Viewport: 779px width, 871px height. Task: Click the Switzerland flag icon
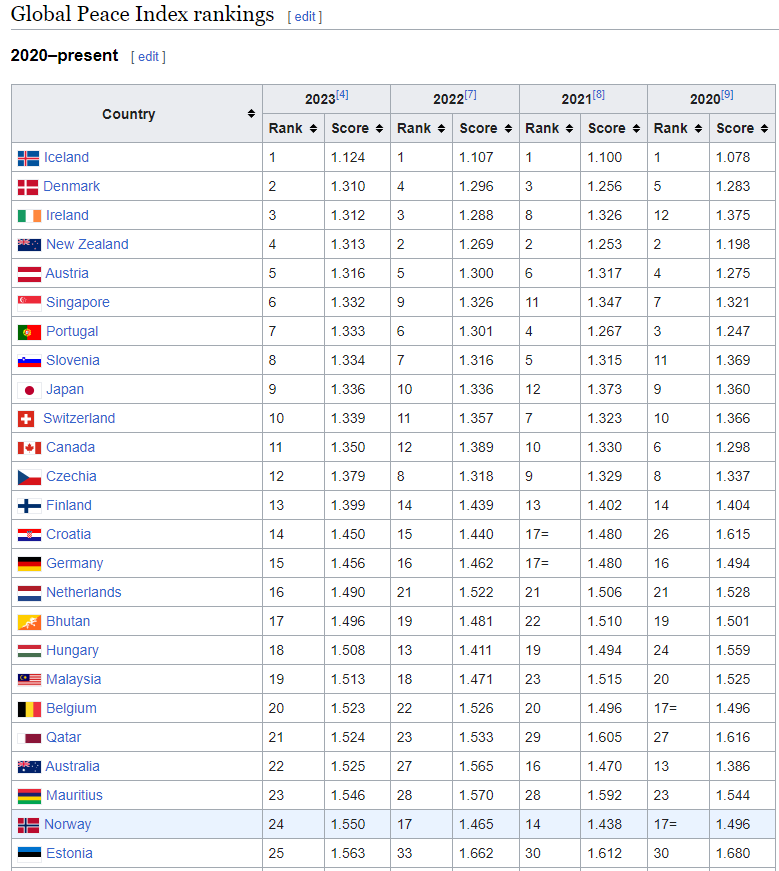point(26,419)
